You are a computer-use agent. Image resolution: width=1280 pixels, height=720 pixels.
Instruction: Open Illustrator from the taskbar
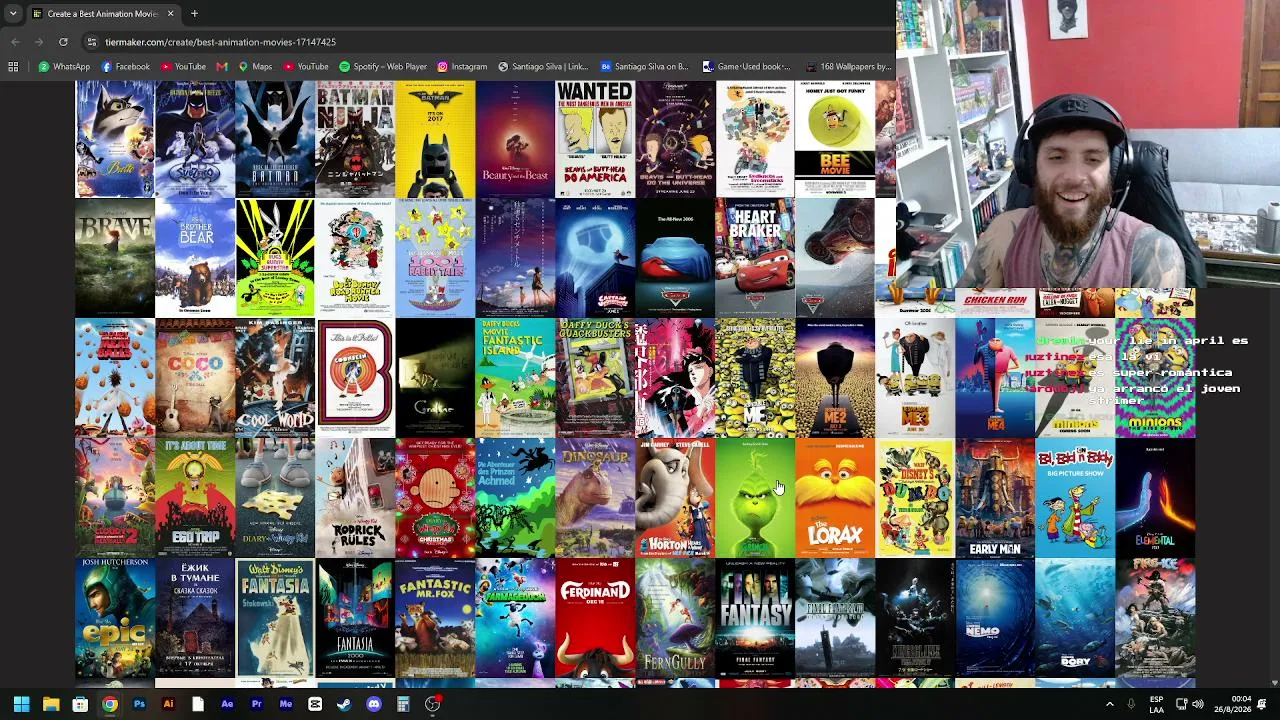click(x=168, y=704)
